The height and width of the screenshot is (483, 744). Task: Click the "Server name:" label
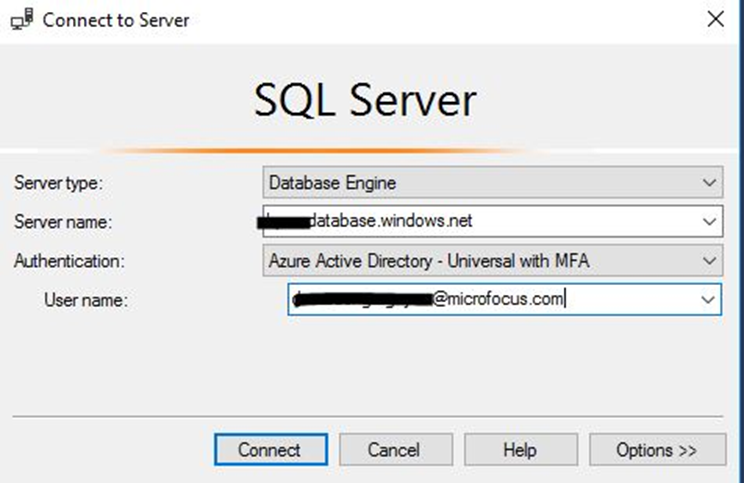(x=62, y=221)
